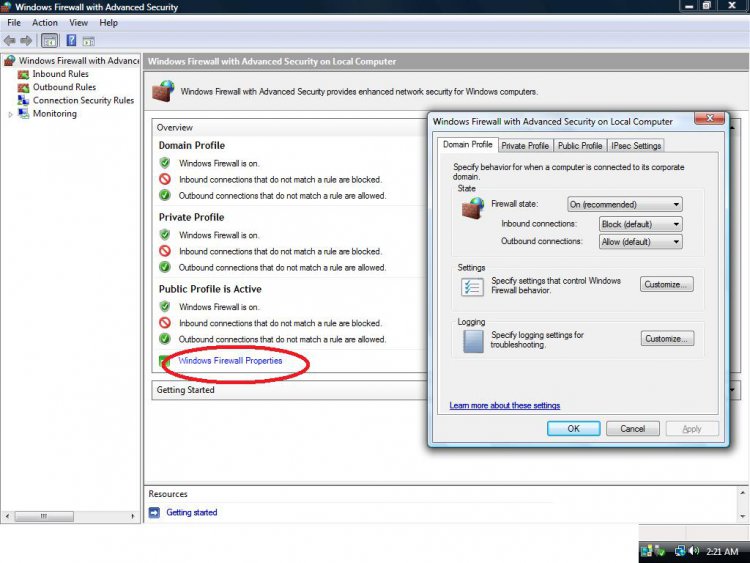Click the firewall icon in dialog State group
This screenshot has width=750, height=563.
pos(473,209)
